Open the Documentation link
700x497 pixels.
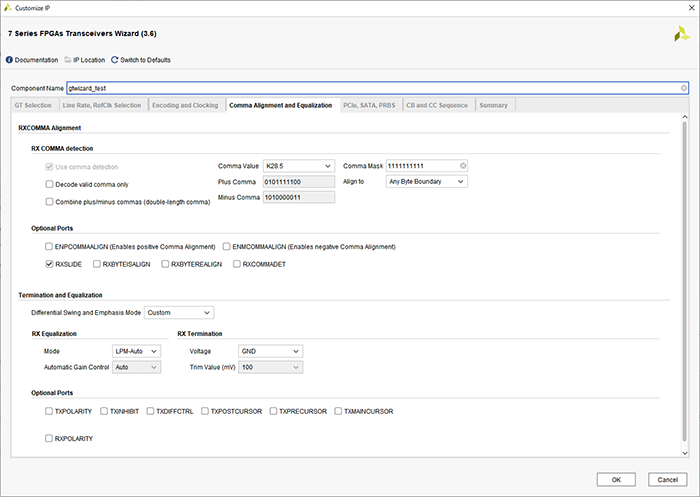point(36,60)
